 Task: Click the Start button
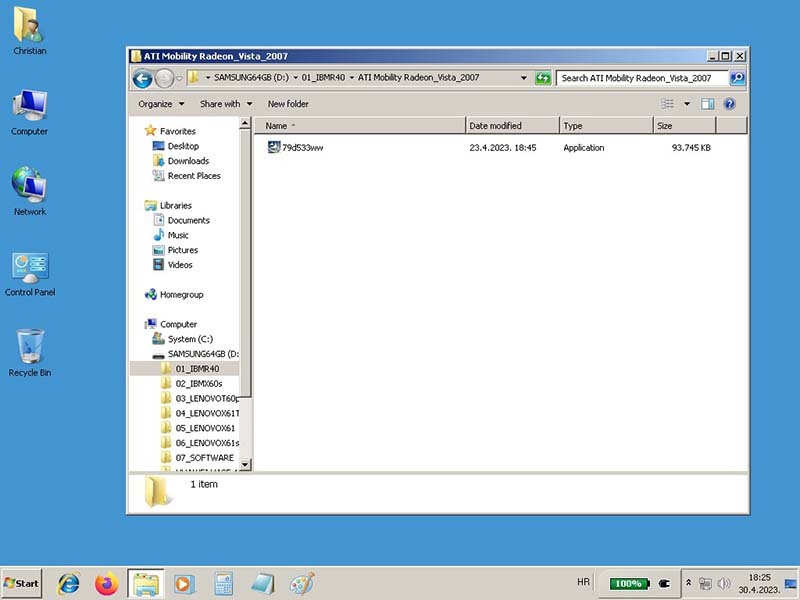[21, 583]
